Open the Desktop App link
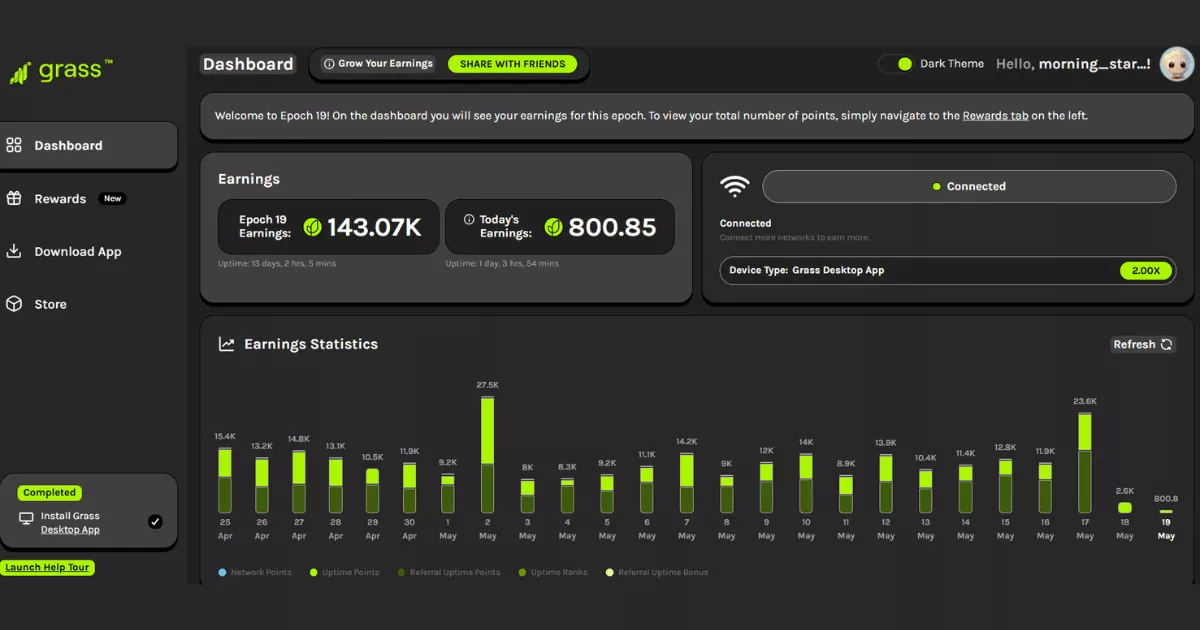This screenshot has width=1200, height=630. tap(70, 530)
